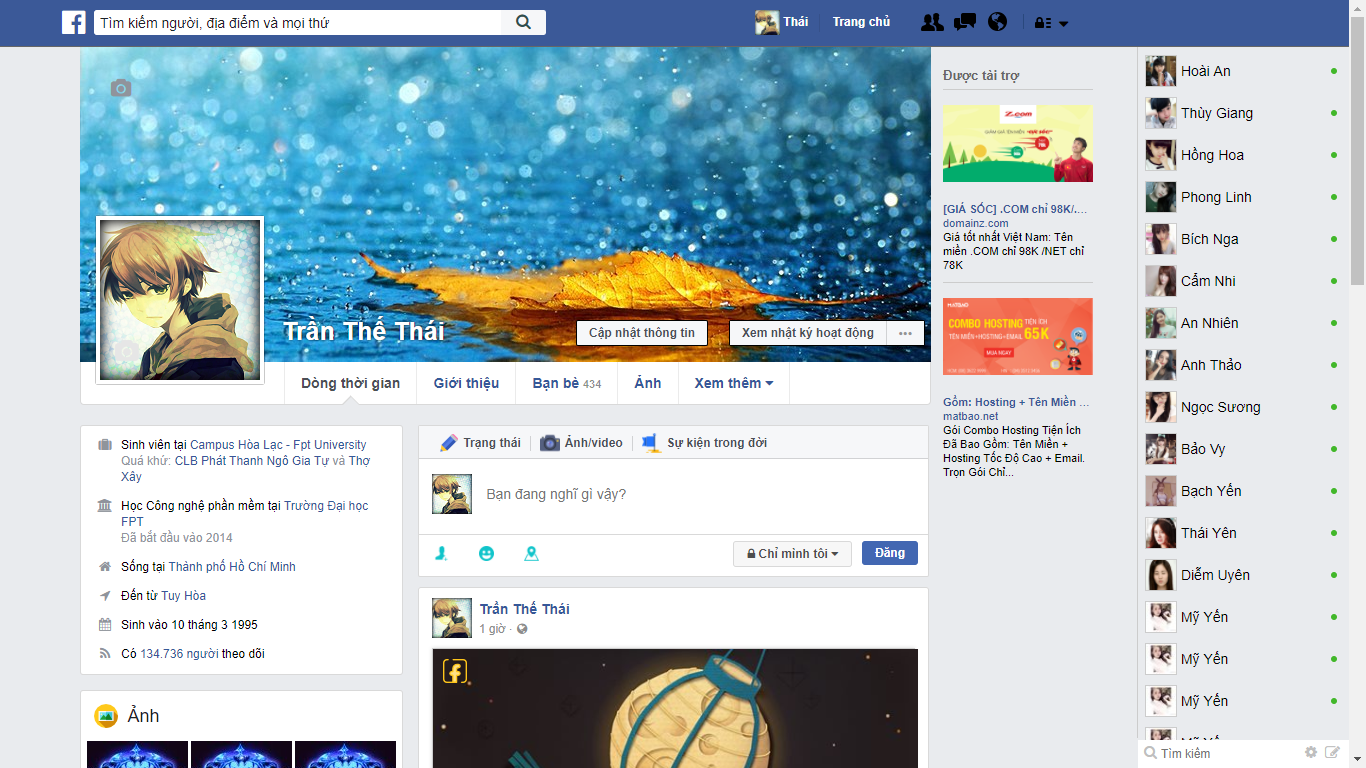Screen dimensions: 1366x768
Task: Click the search magnifier button
Action: click(523, 22)
